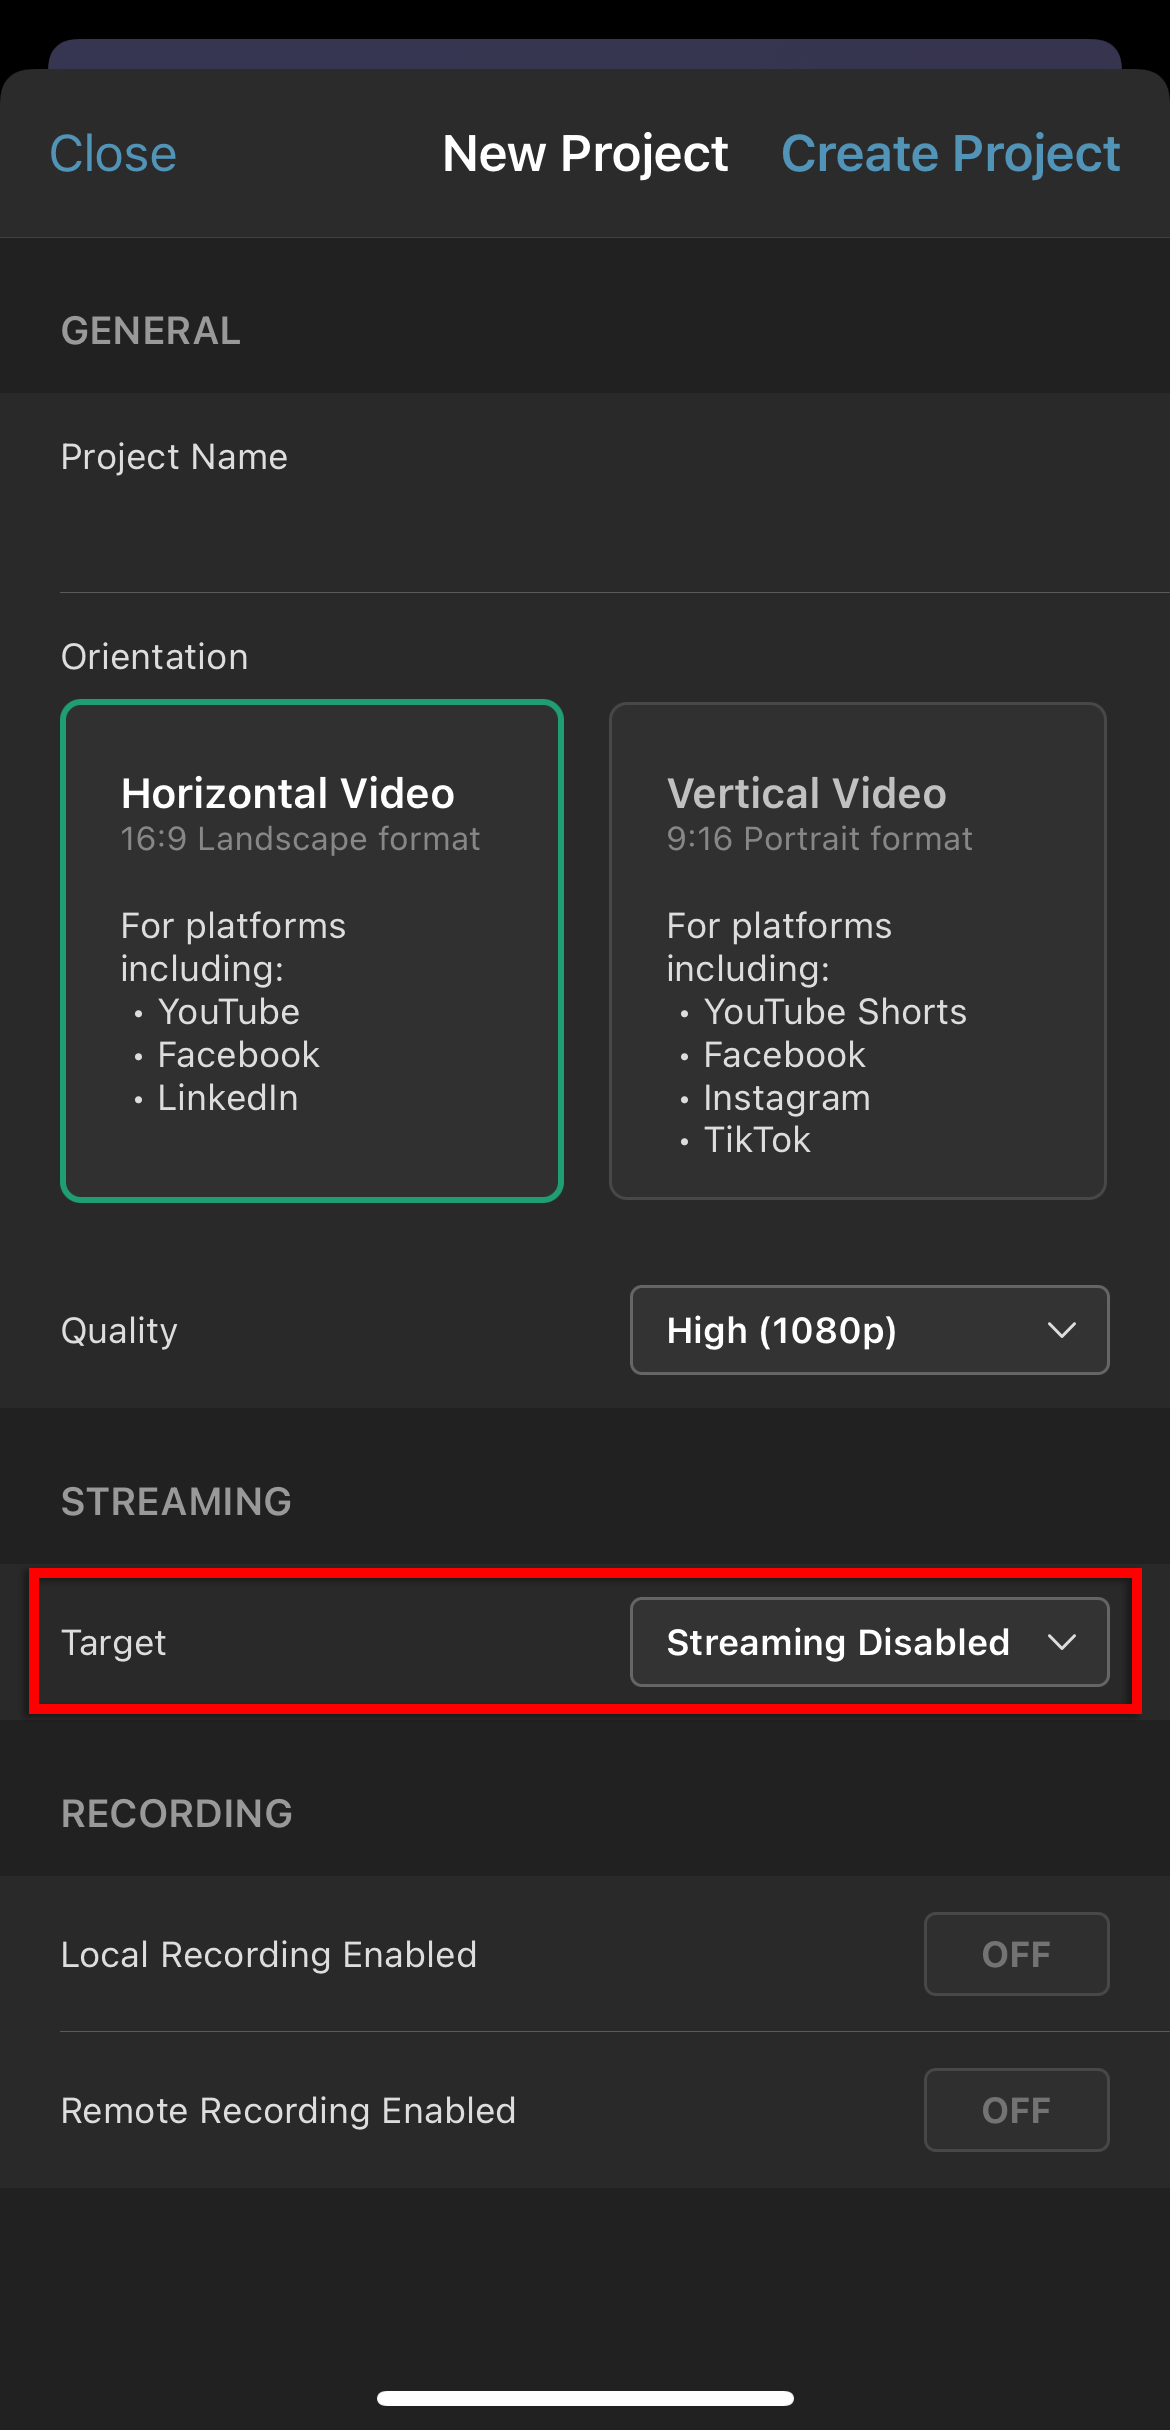
Task: Click the STREAMING section header
Action: click(x=176, y=1501)
